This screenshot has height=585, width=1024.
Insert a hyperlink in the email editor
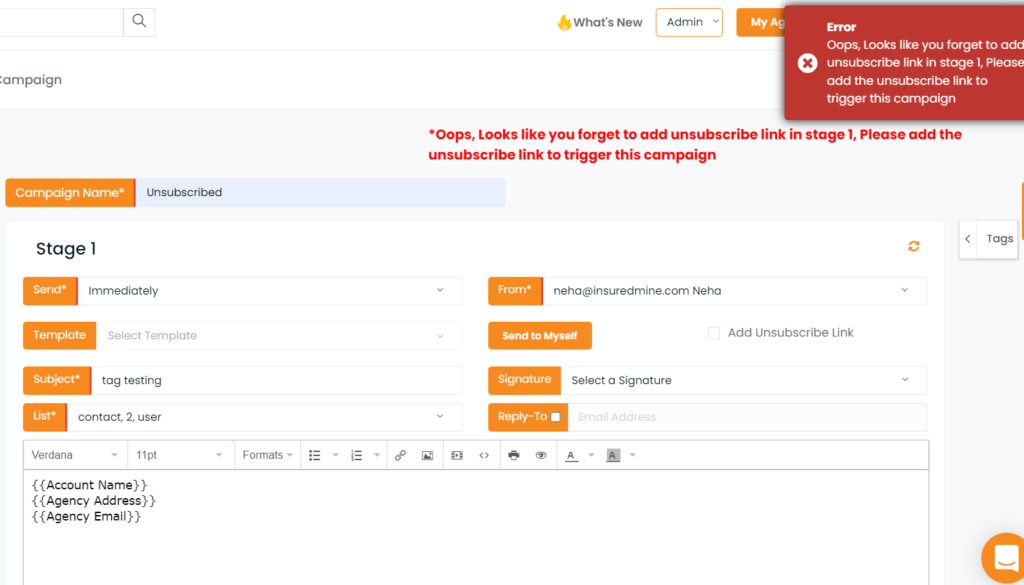pos(400,455)
